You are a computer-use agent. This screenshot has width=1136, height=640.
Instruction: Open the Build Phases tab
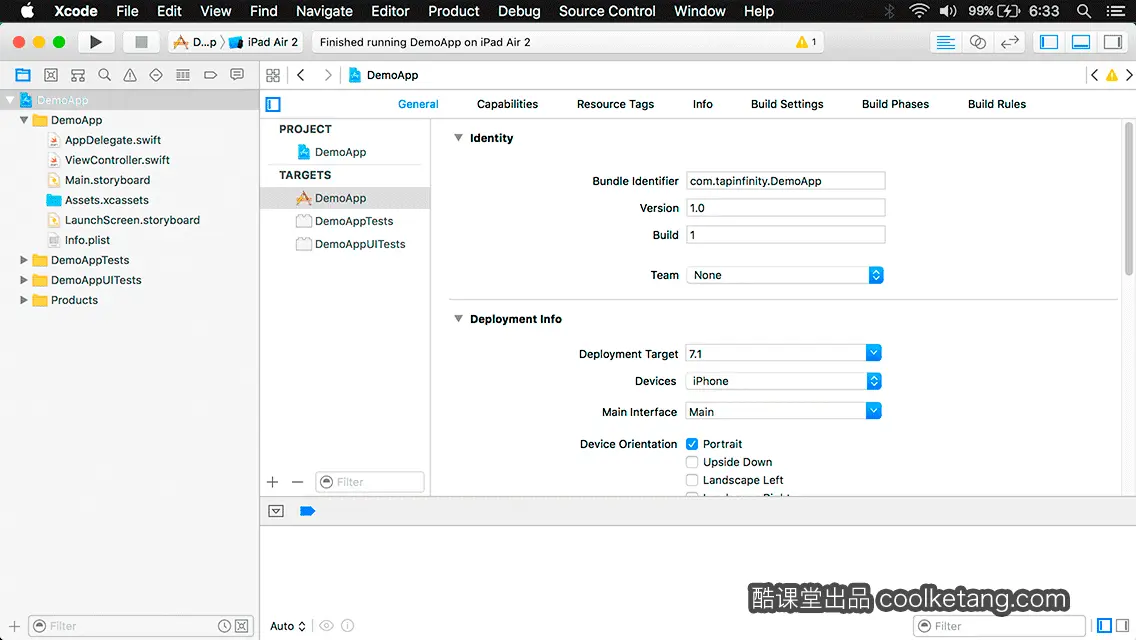(895, 104)
